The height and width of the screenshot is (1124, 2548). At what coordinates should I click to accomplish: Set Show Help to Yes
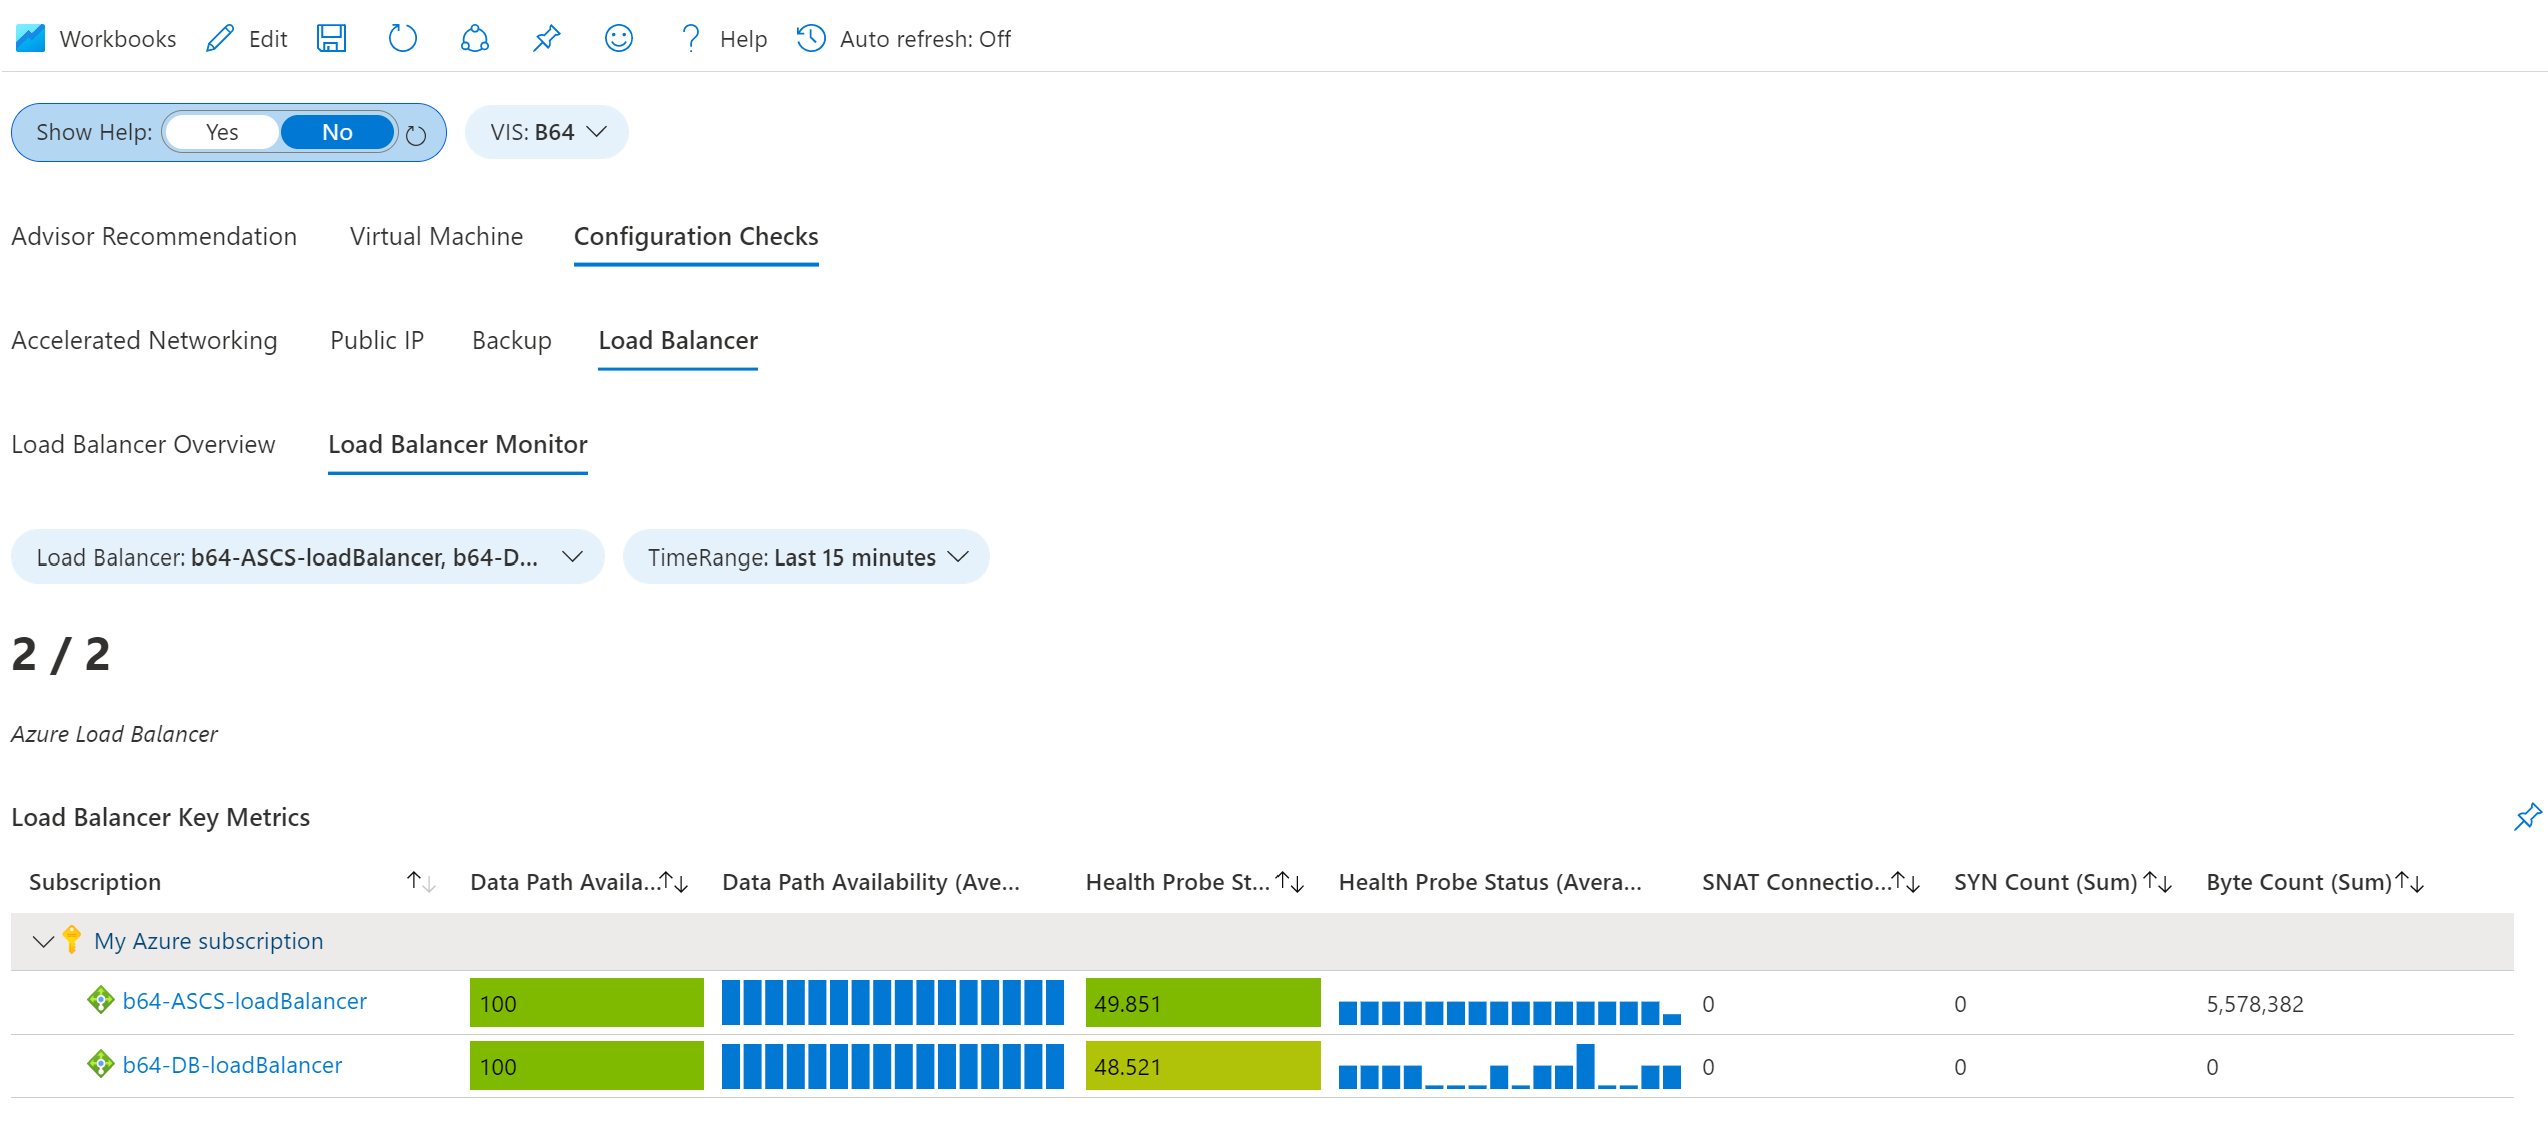[x=222, y=132]
